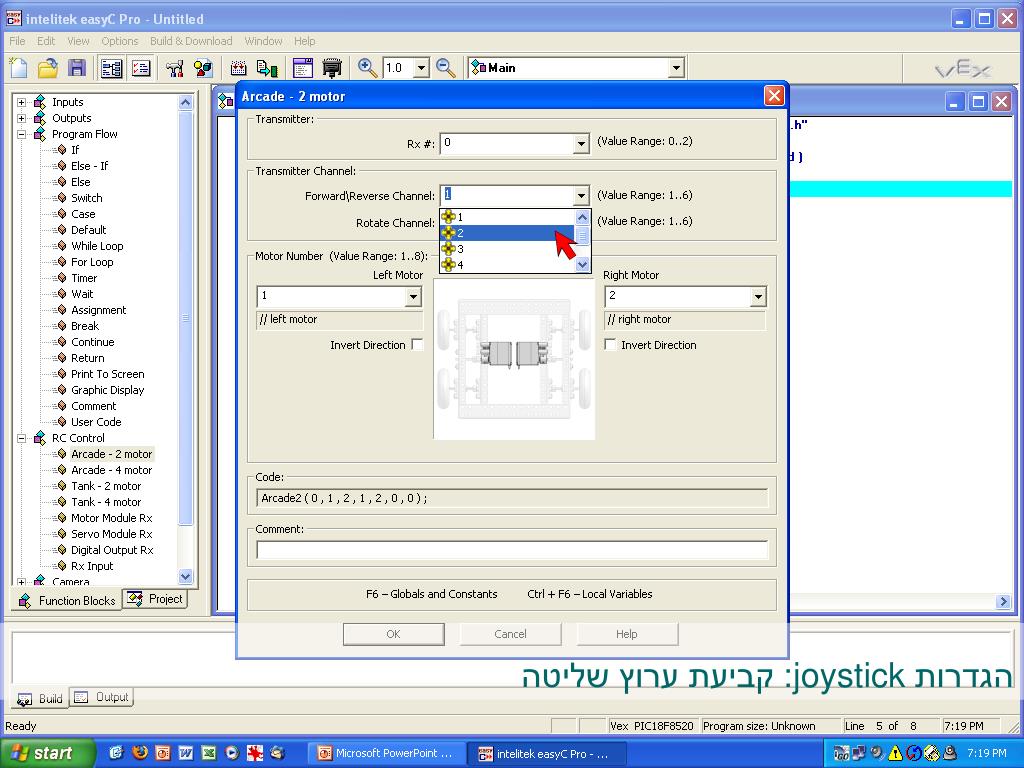This screenshot has height=768, width=1024.
Task: Open a project using the folder icon
Action: (48, 68)
